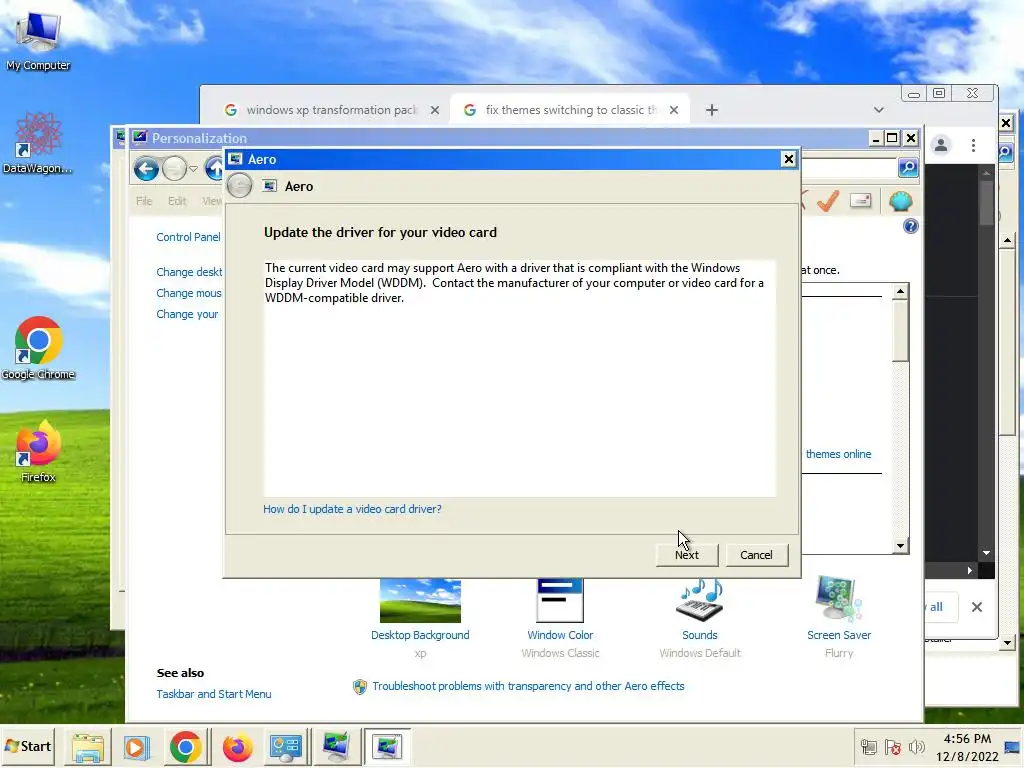Open help via the blue question mark icon
The height and width of the screenshot is (768, 1024).
tap(910, 227)
